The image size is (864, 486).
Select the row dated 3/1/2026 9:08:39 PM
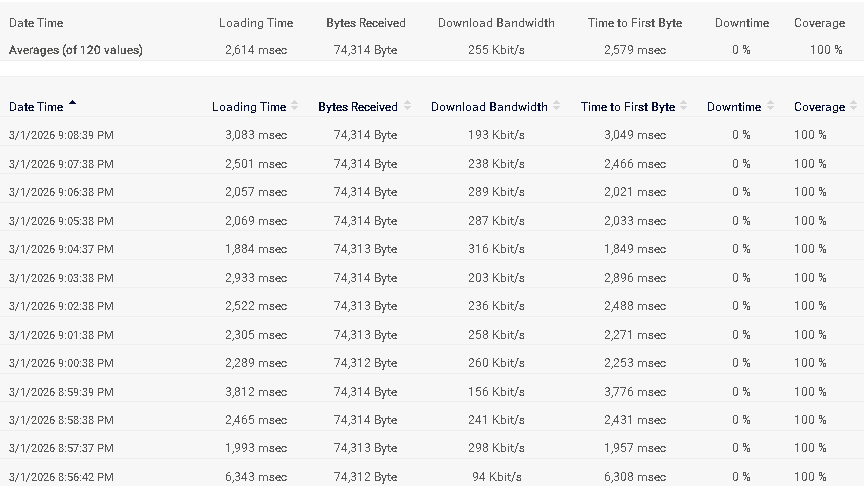click(61, 135)
